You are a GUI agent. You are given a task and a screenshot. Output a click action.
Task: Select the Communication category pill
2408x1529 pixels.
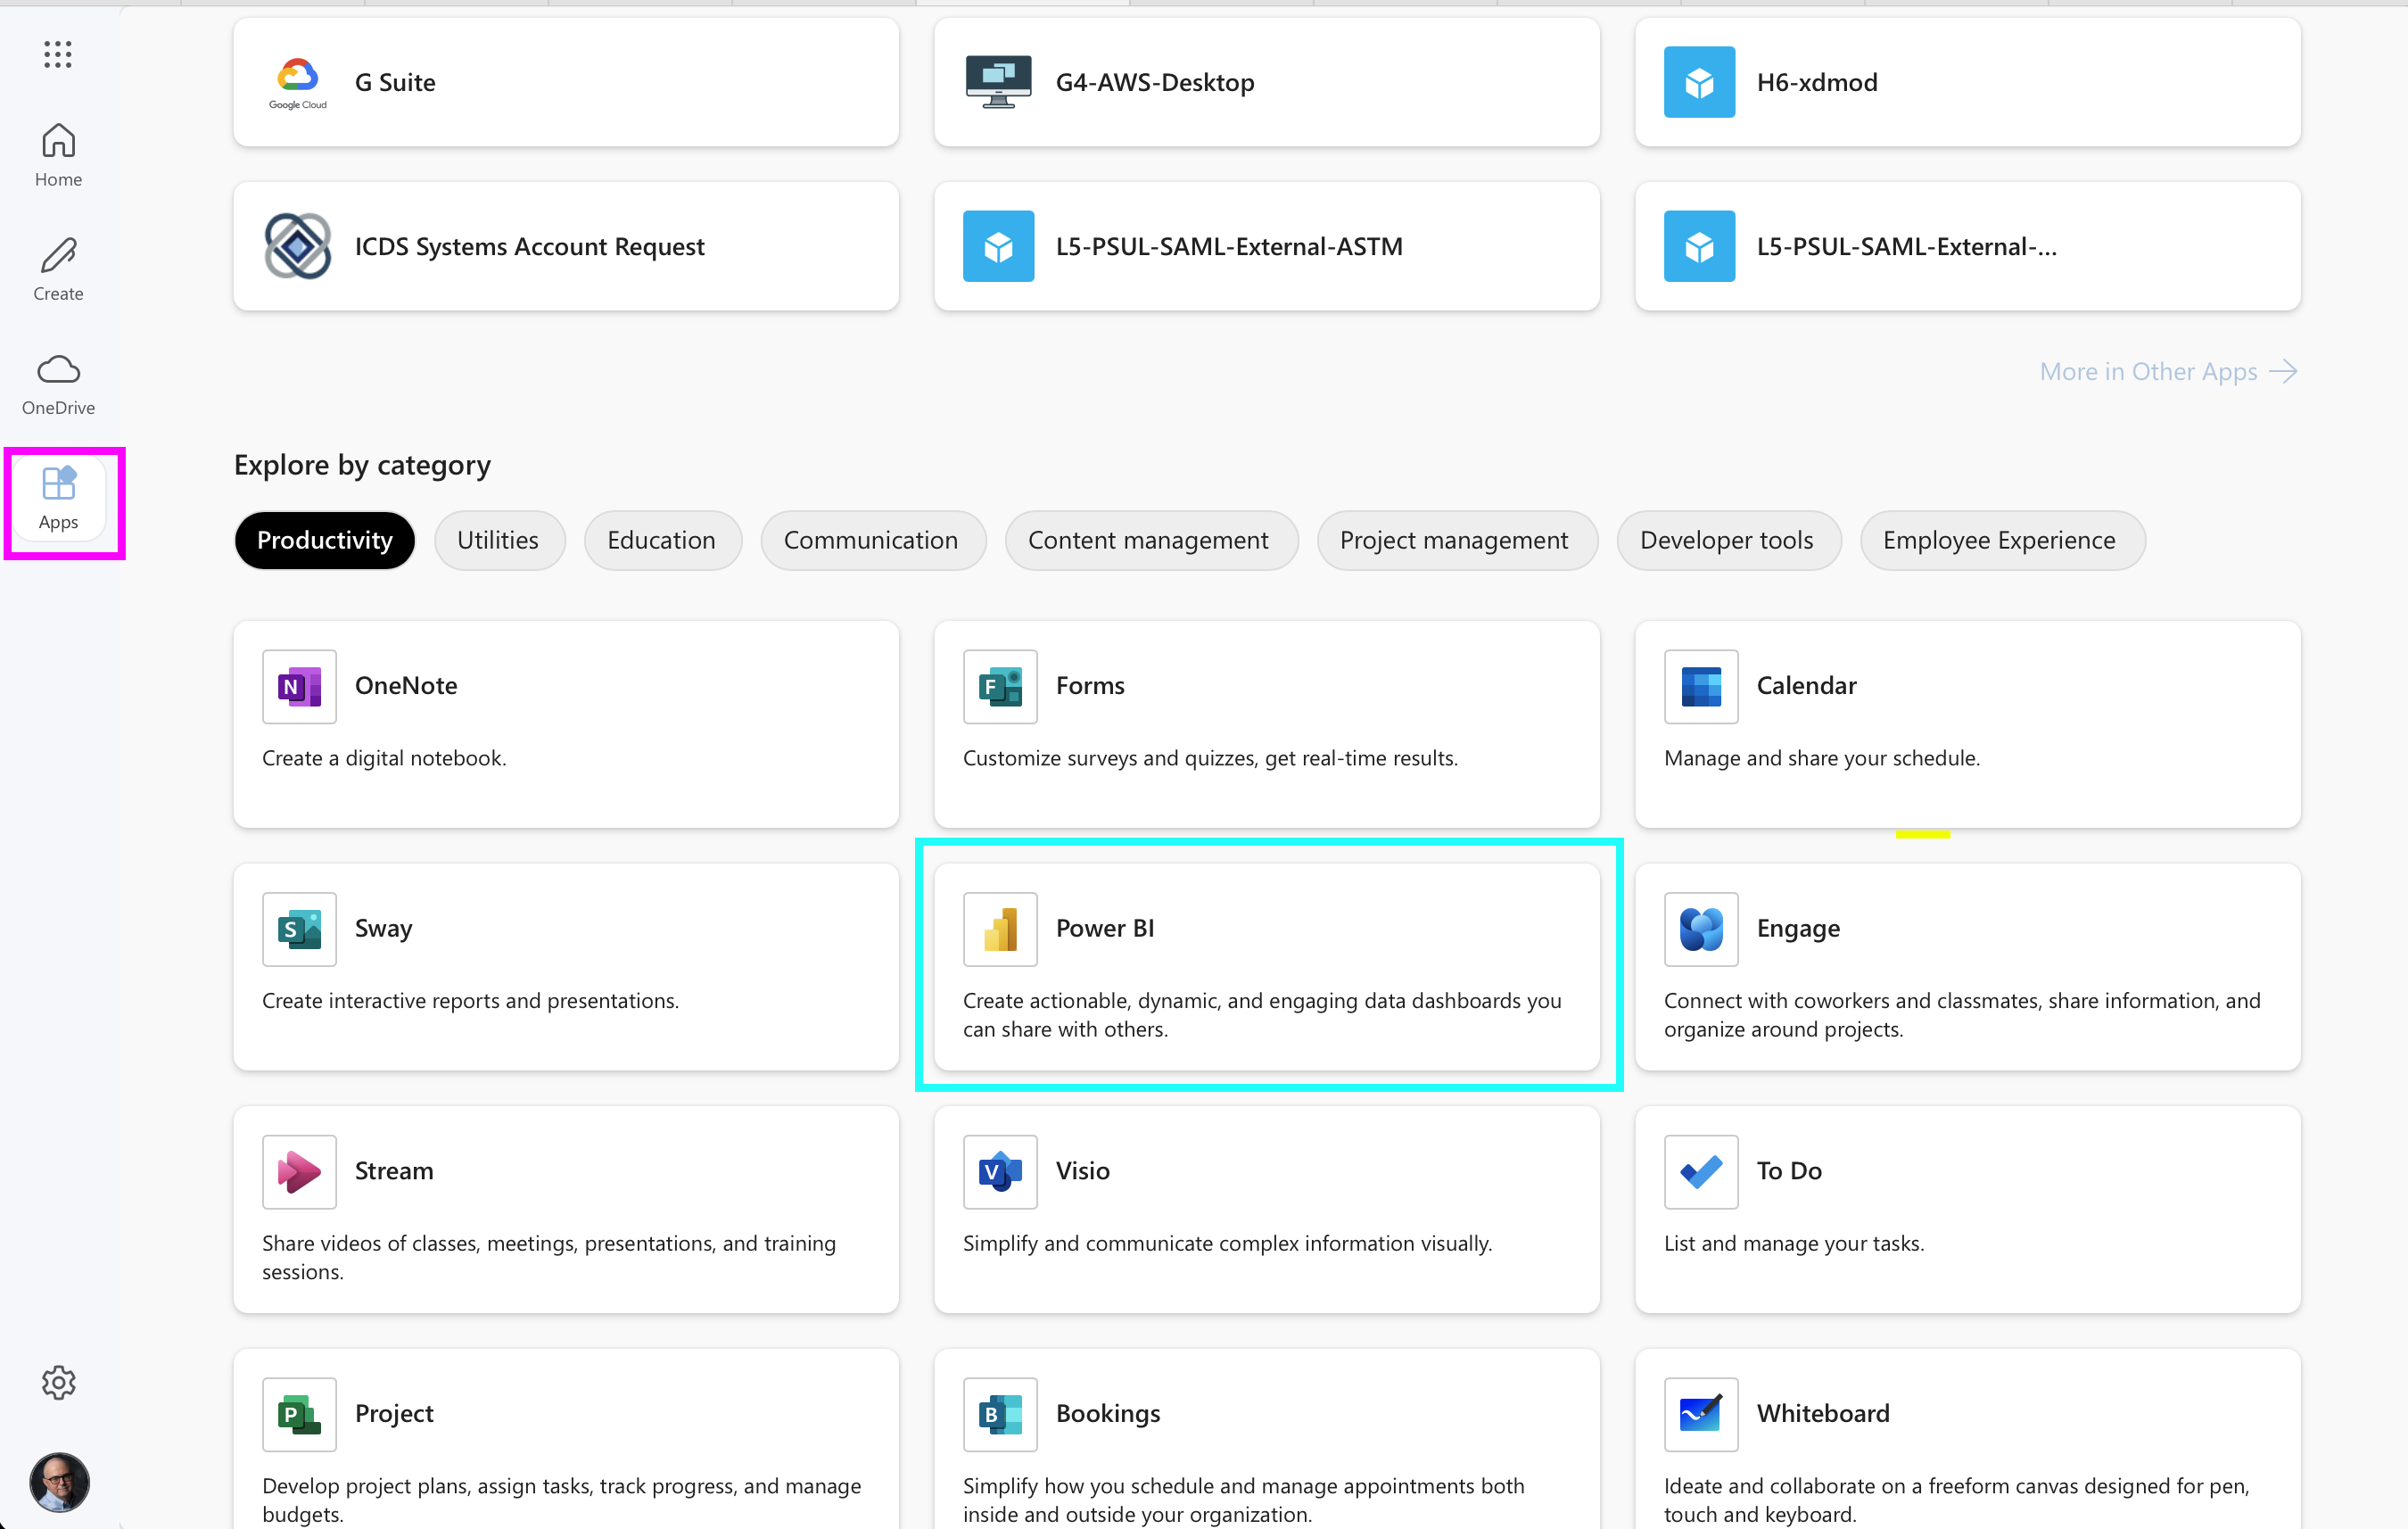(x=870, y=540)
